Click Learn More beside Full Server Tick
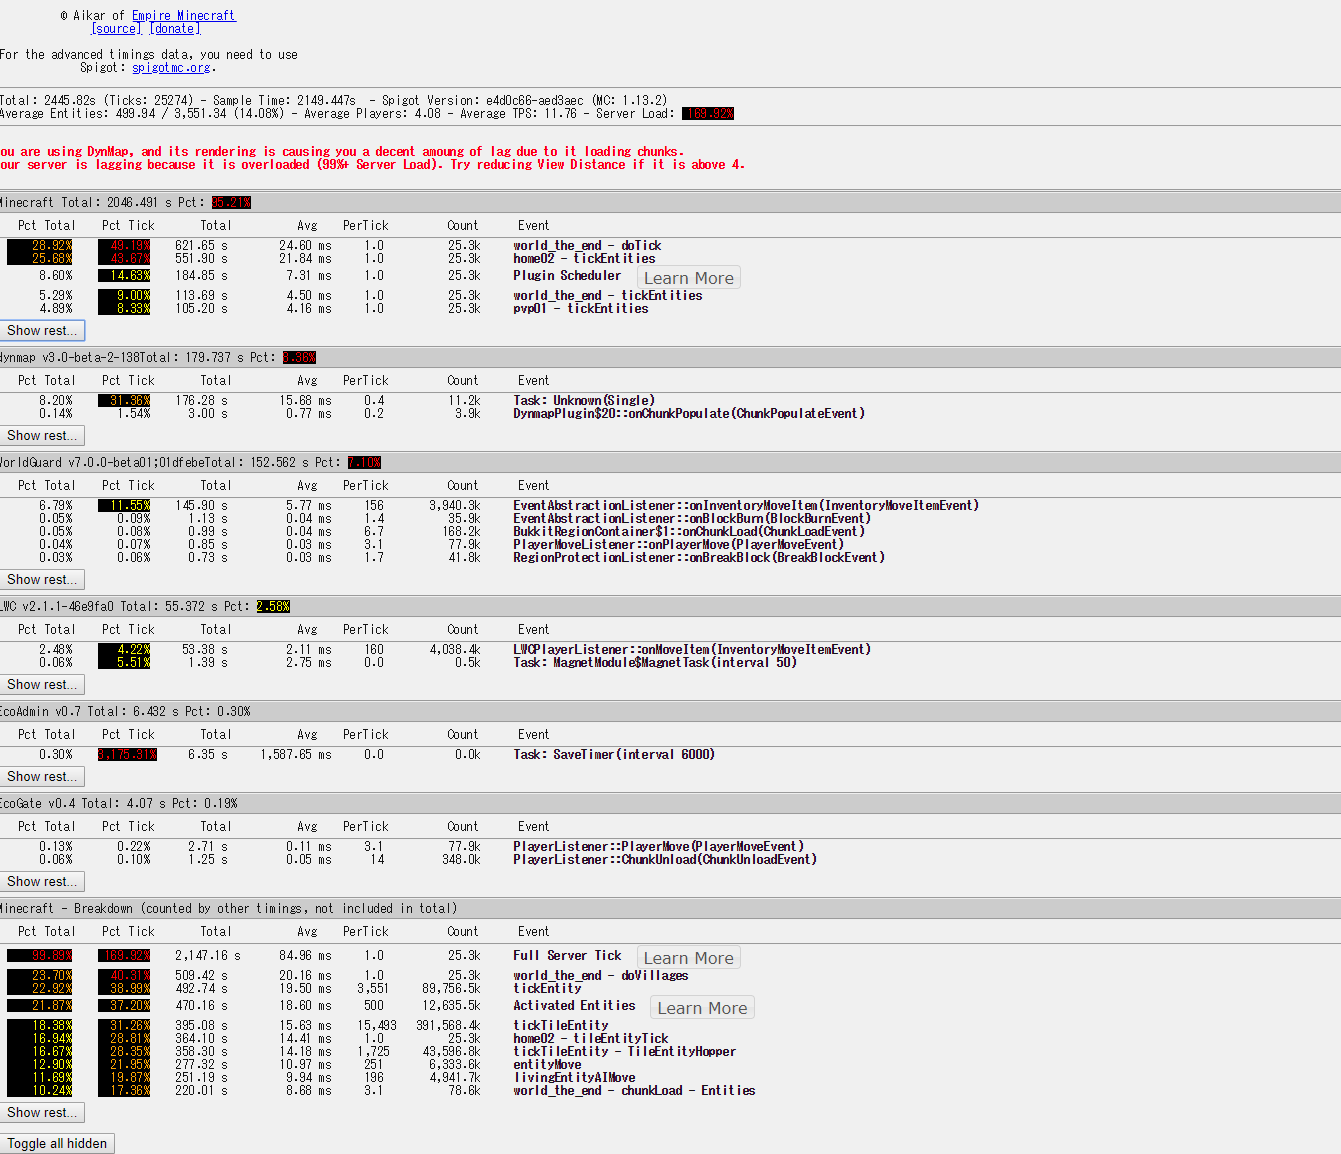 tap(688, 958)
